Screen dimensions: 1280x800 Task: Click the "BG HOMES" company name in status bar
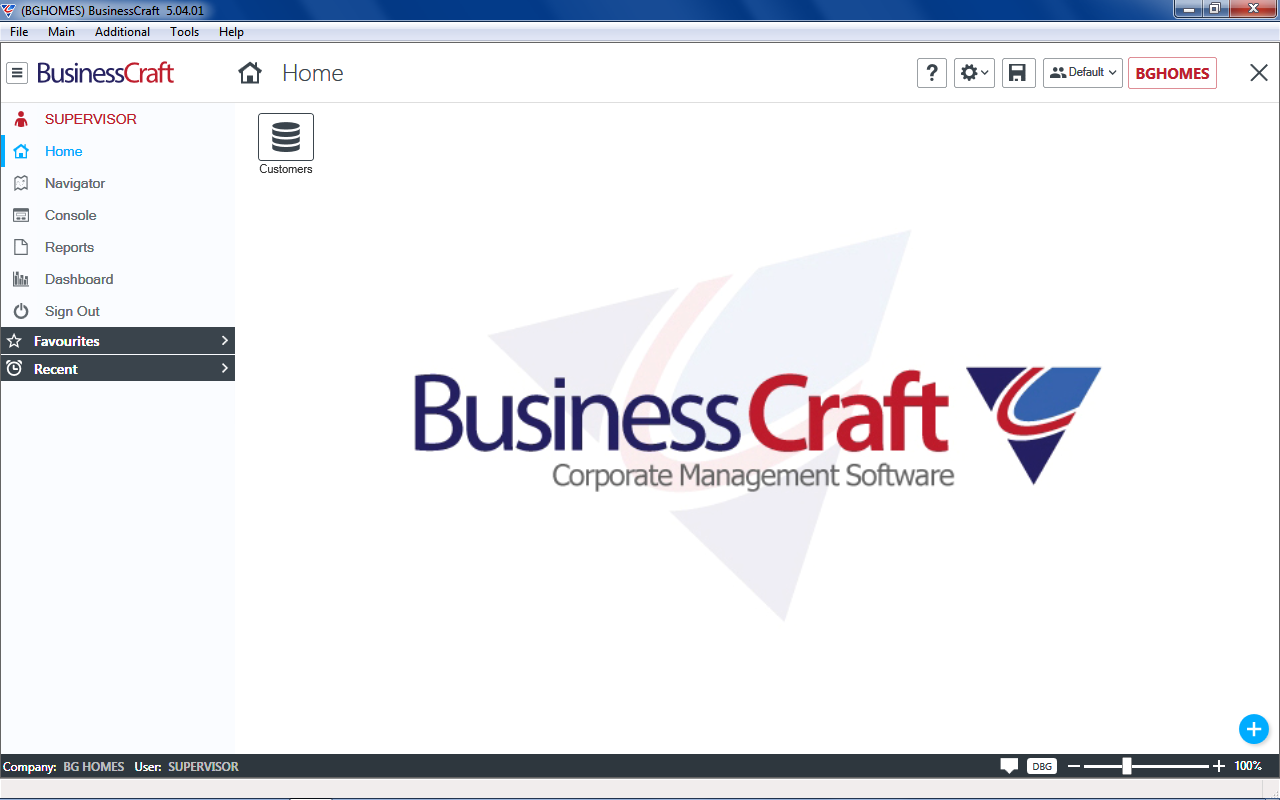tap(94, 767)
